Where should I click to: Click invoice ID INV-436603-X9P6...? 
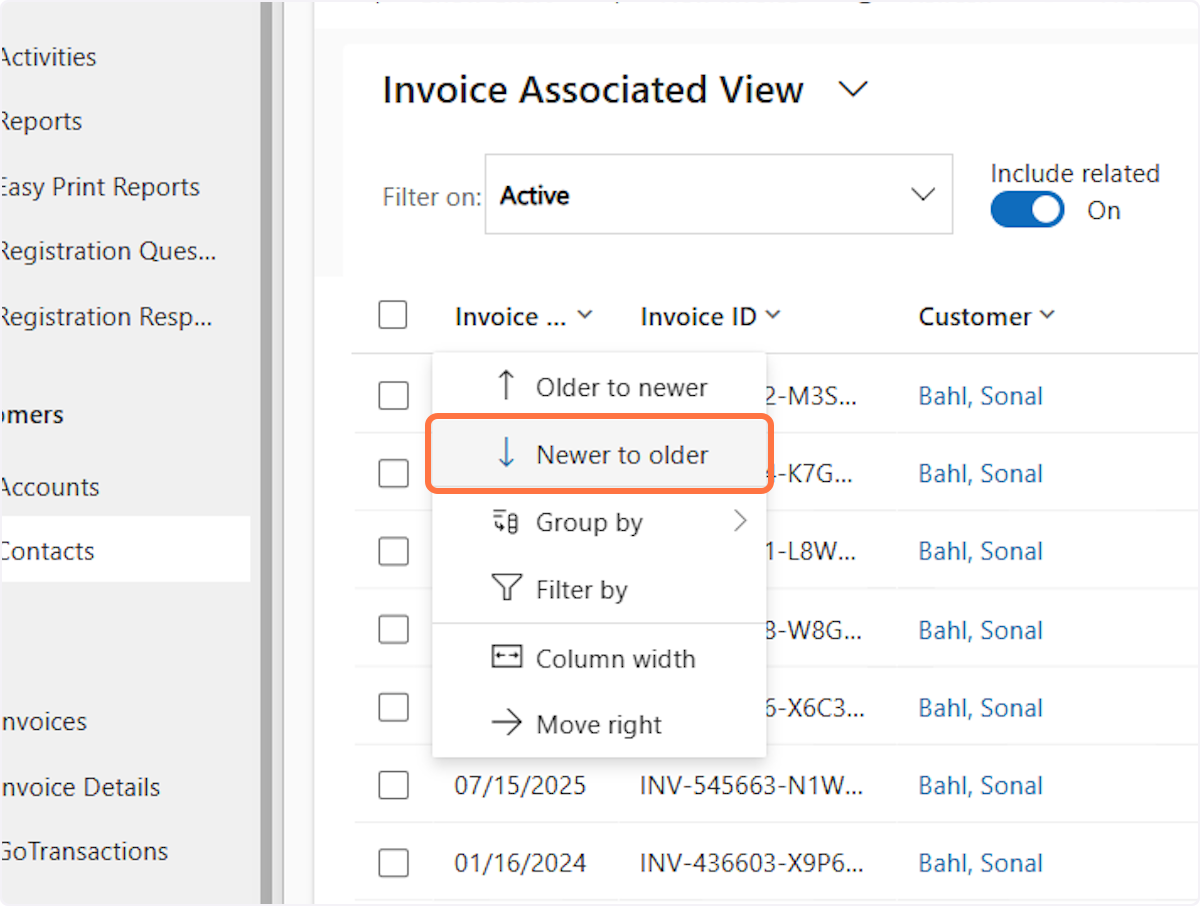click(751, 863)
